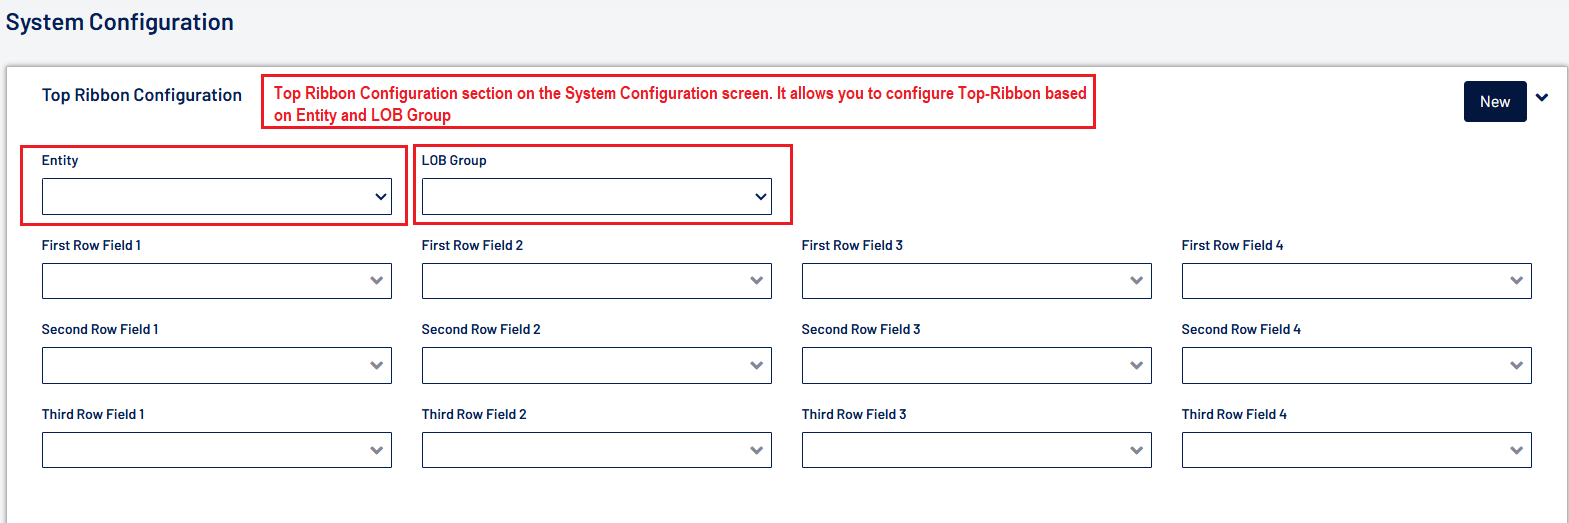Open Second Row Field 4 dropdown
The height and width of the screenshot is (523, 1569).
(1356, 366)
